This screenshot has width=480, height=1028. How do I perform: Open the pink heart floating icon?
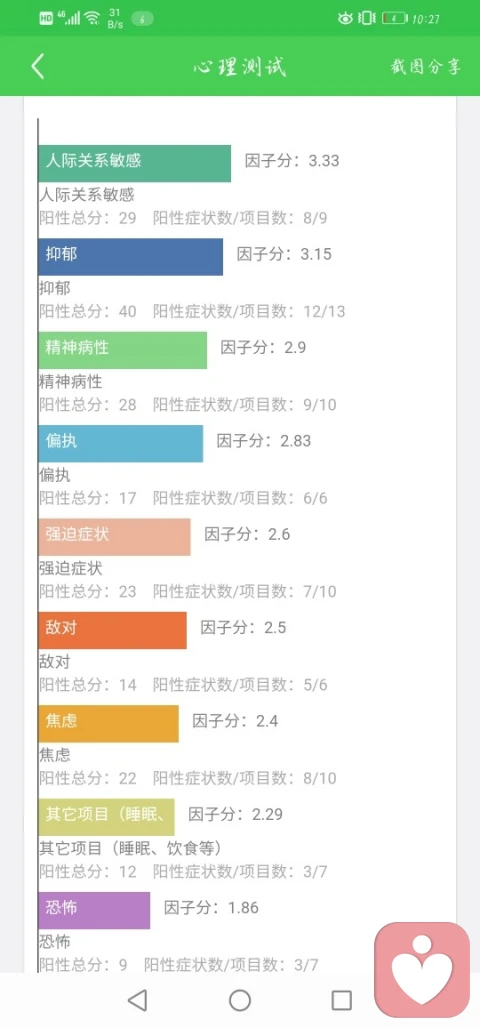pos(422,970)
